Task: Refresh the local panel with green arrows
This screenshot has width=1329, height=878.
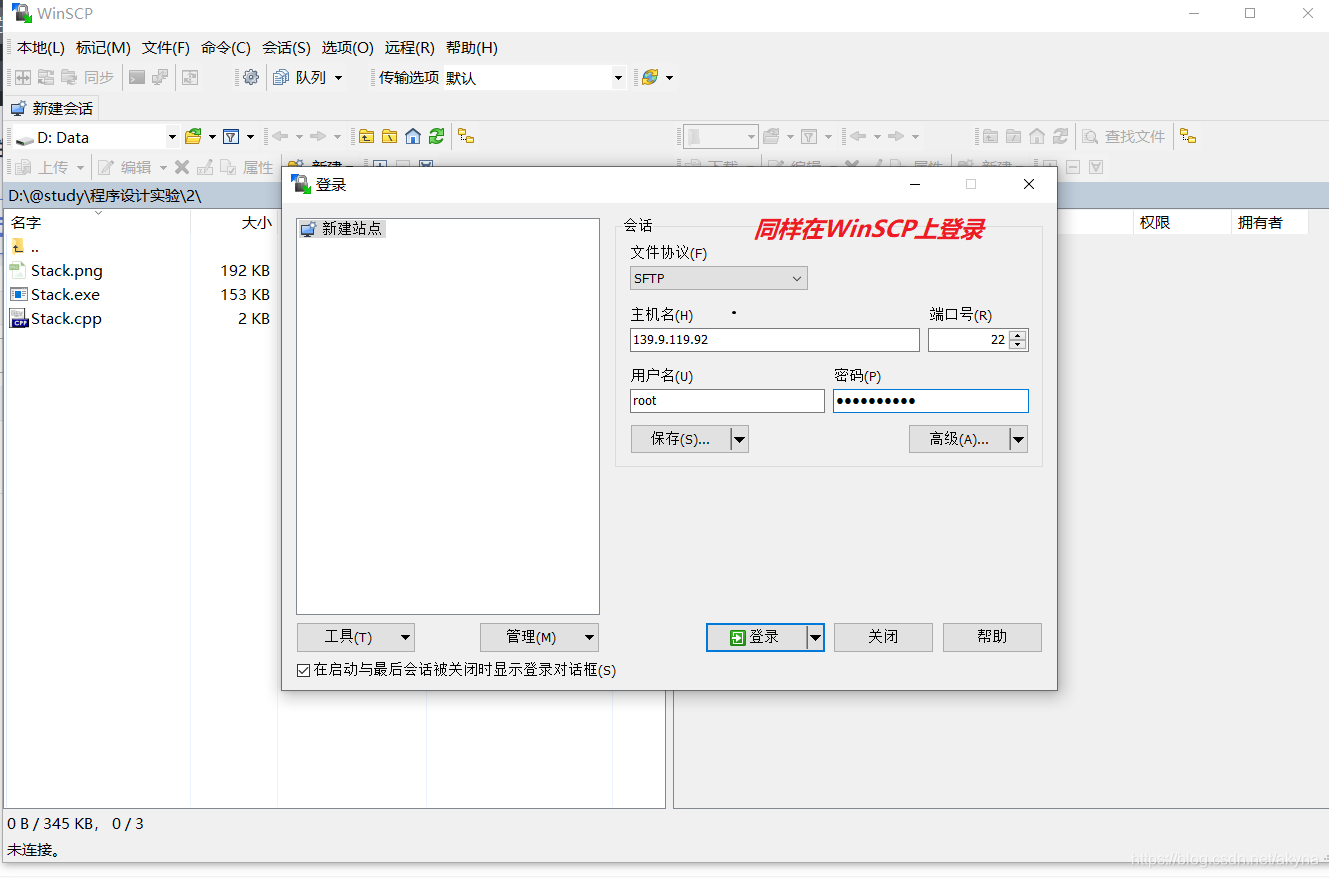Action: point(436,136)
